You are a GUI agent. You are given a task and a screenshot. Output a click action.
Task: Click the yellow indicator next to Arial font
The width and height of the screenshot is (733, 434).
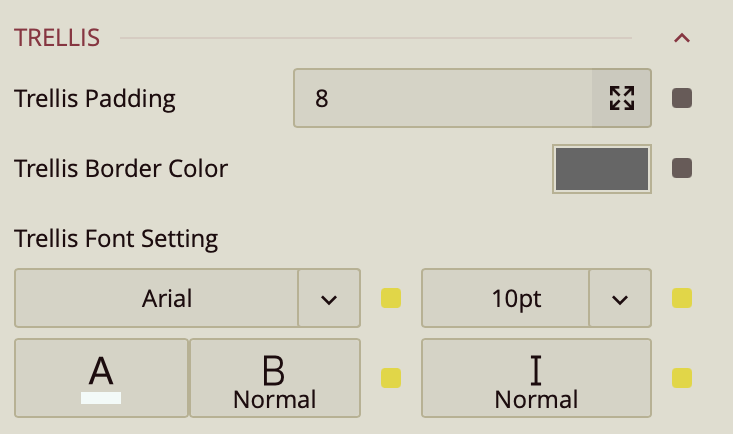click(x=391, y=298)
